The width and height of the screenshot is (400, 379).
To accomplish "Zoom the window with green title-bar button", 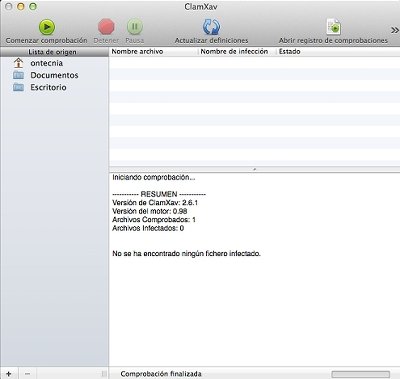I will coord(33,6).
